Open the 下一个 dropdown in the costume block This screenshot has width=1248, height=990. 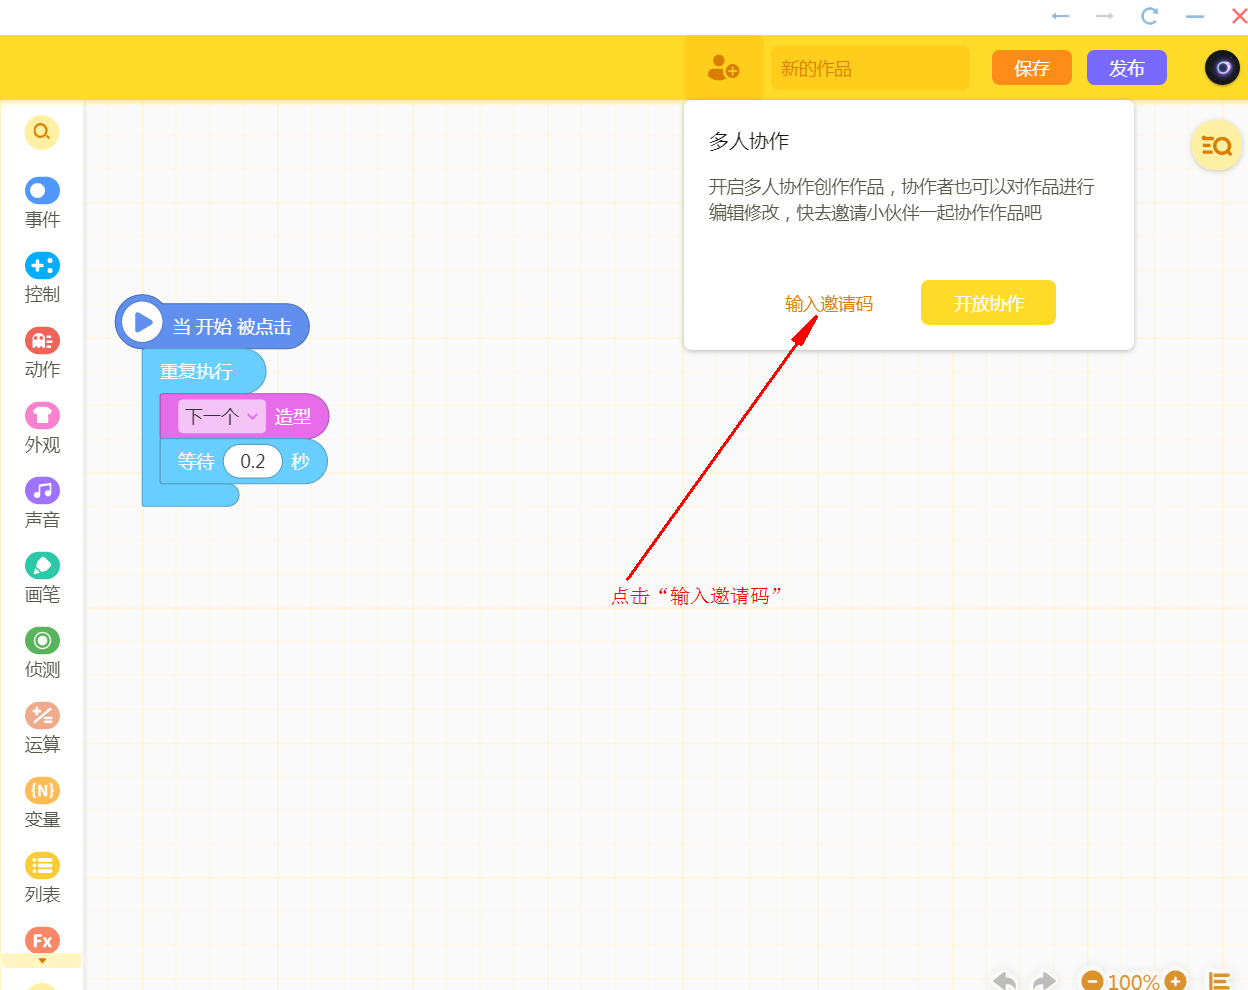[x=222, y=416]
